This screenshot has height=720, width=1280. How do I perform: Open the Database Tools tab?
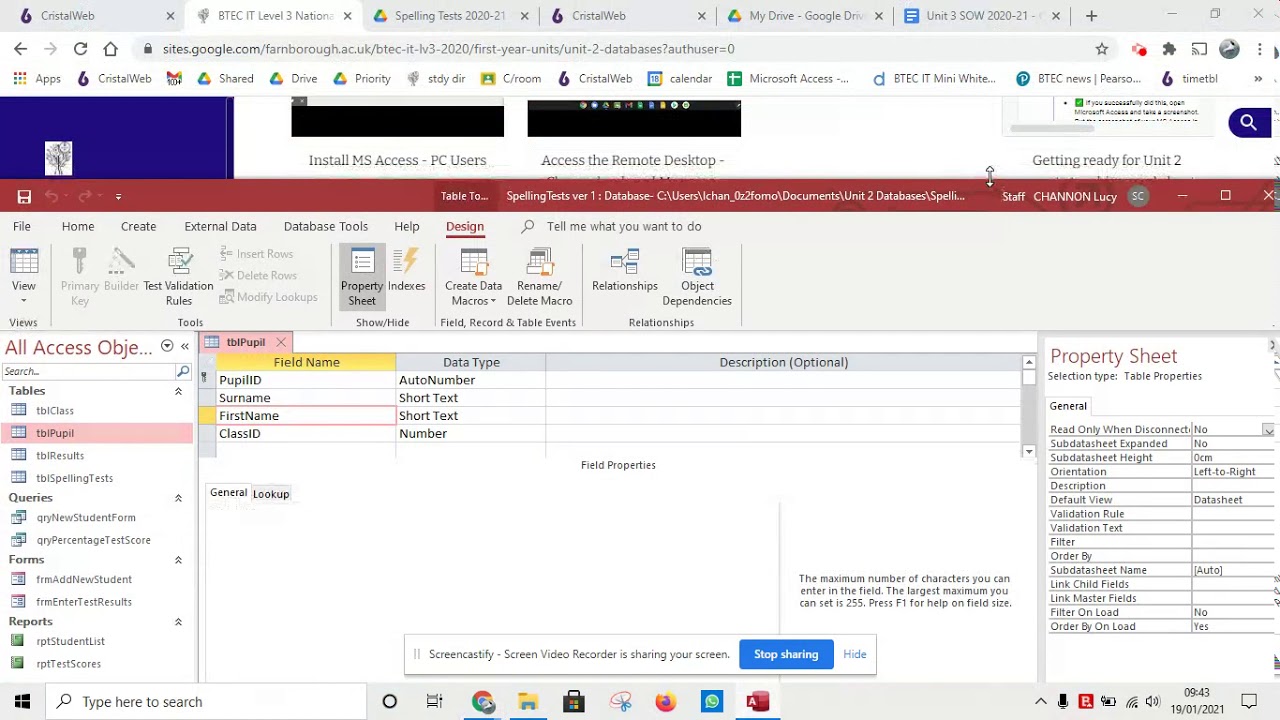click(326, 226)
